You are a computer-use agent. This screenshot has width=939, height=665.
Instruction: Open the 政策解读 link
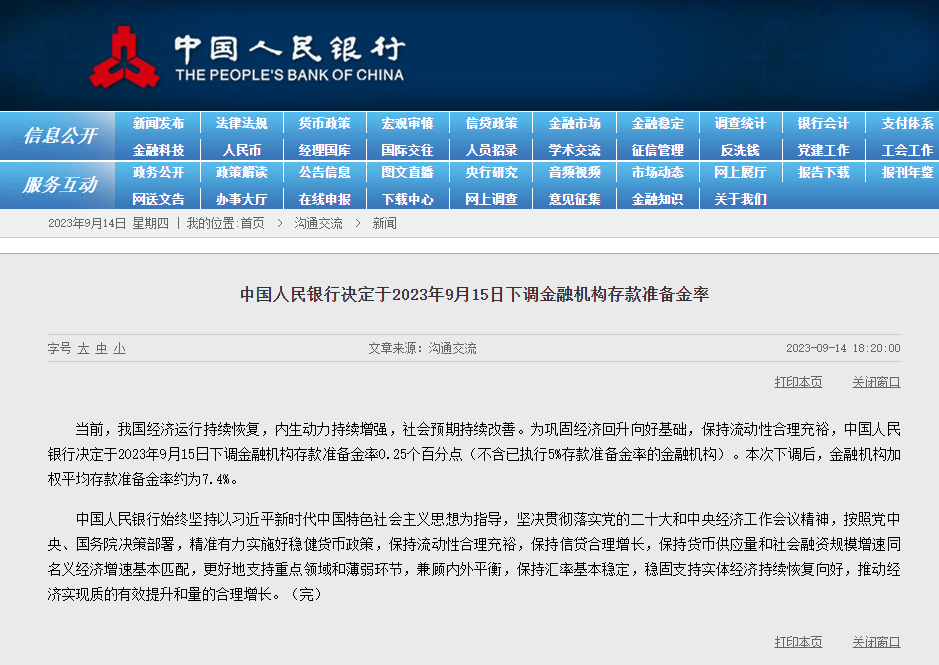click(241, 173)
